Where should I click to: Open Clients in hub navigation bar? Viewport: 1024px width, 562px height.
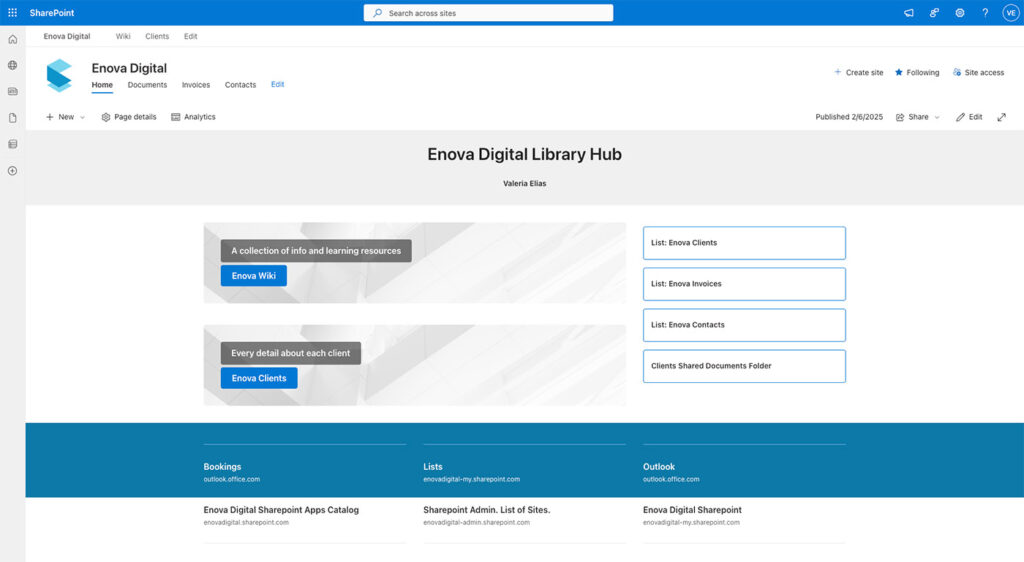(157, 37)
